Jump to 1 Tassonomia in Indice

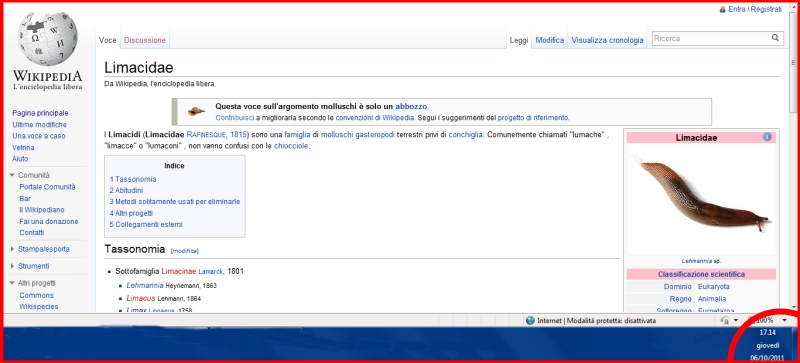[x=133, y=179]
